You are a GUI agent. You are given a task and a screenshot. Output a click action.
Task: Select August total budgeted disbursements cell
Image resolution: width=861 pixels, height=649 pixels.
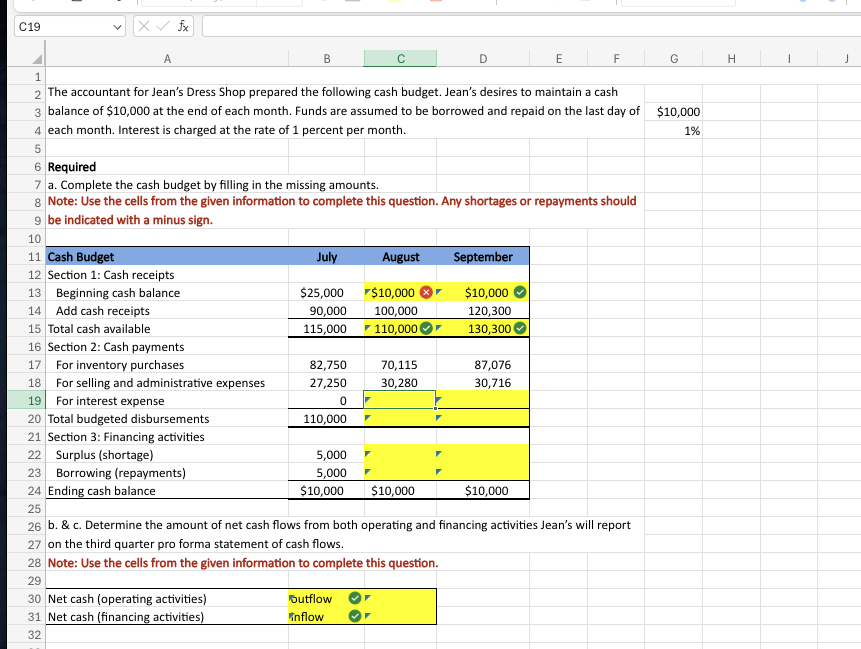tap(400, 418)
